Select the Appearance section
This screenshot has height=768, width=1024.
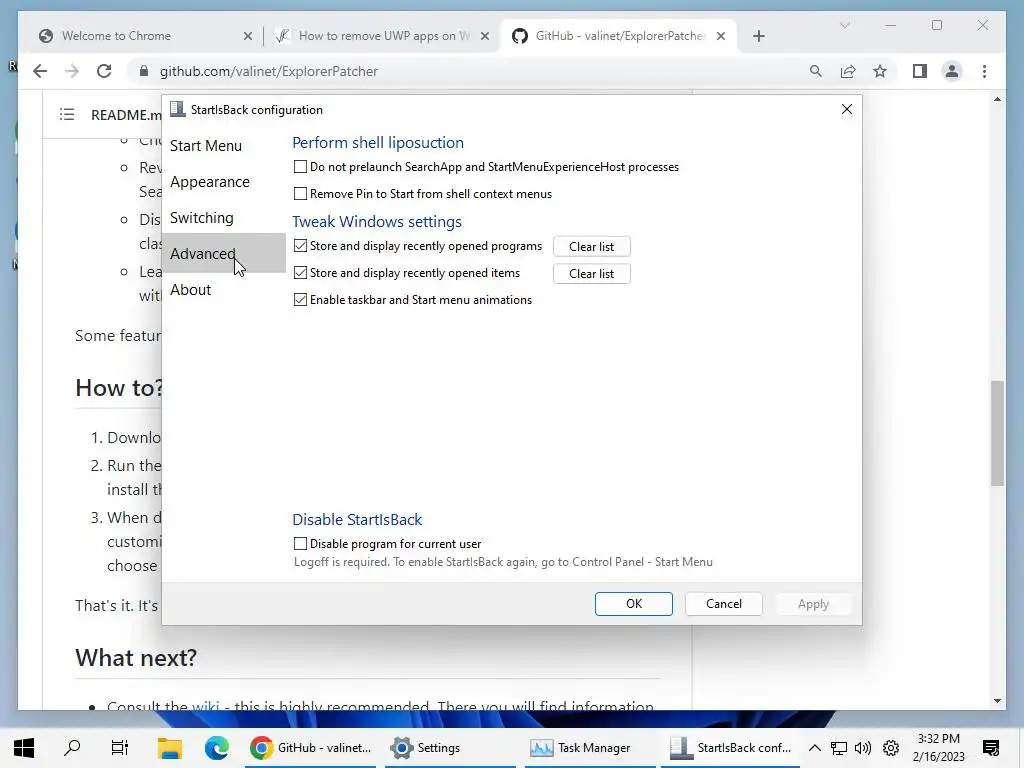tap(223, 182)
